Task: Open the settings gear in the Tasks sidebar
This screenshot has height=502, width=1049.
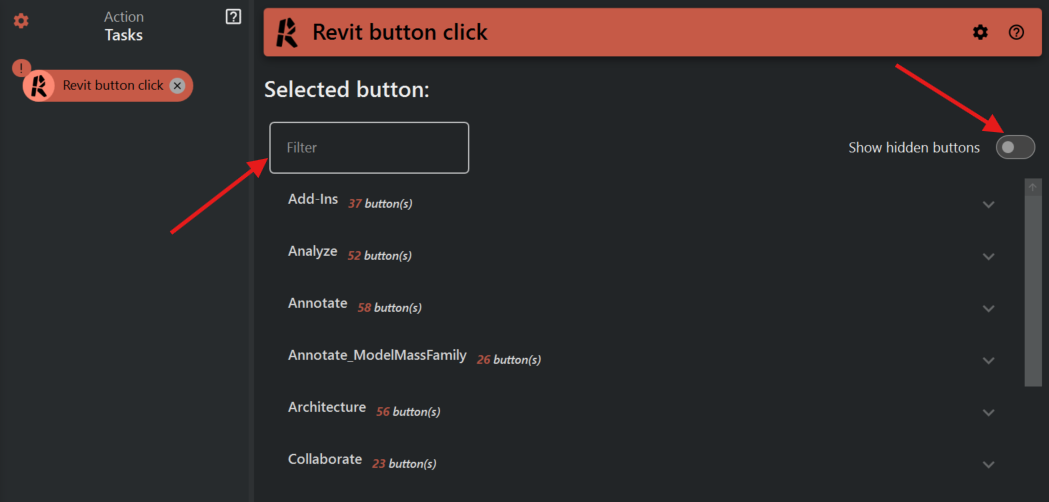Action: (21, 21)
